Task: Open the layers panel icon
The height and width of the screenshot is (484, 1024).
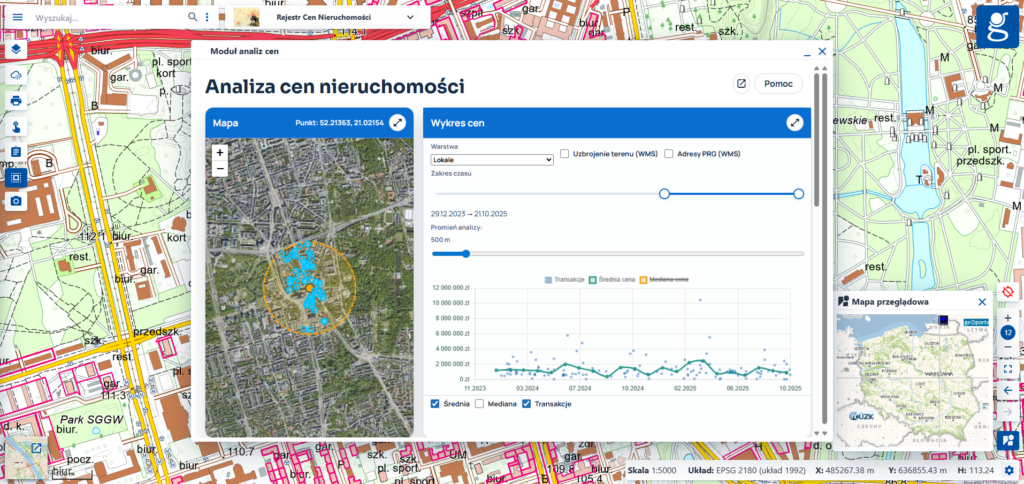Action: (16, 48)
